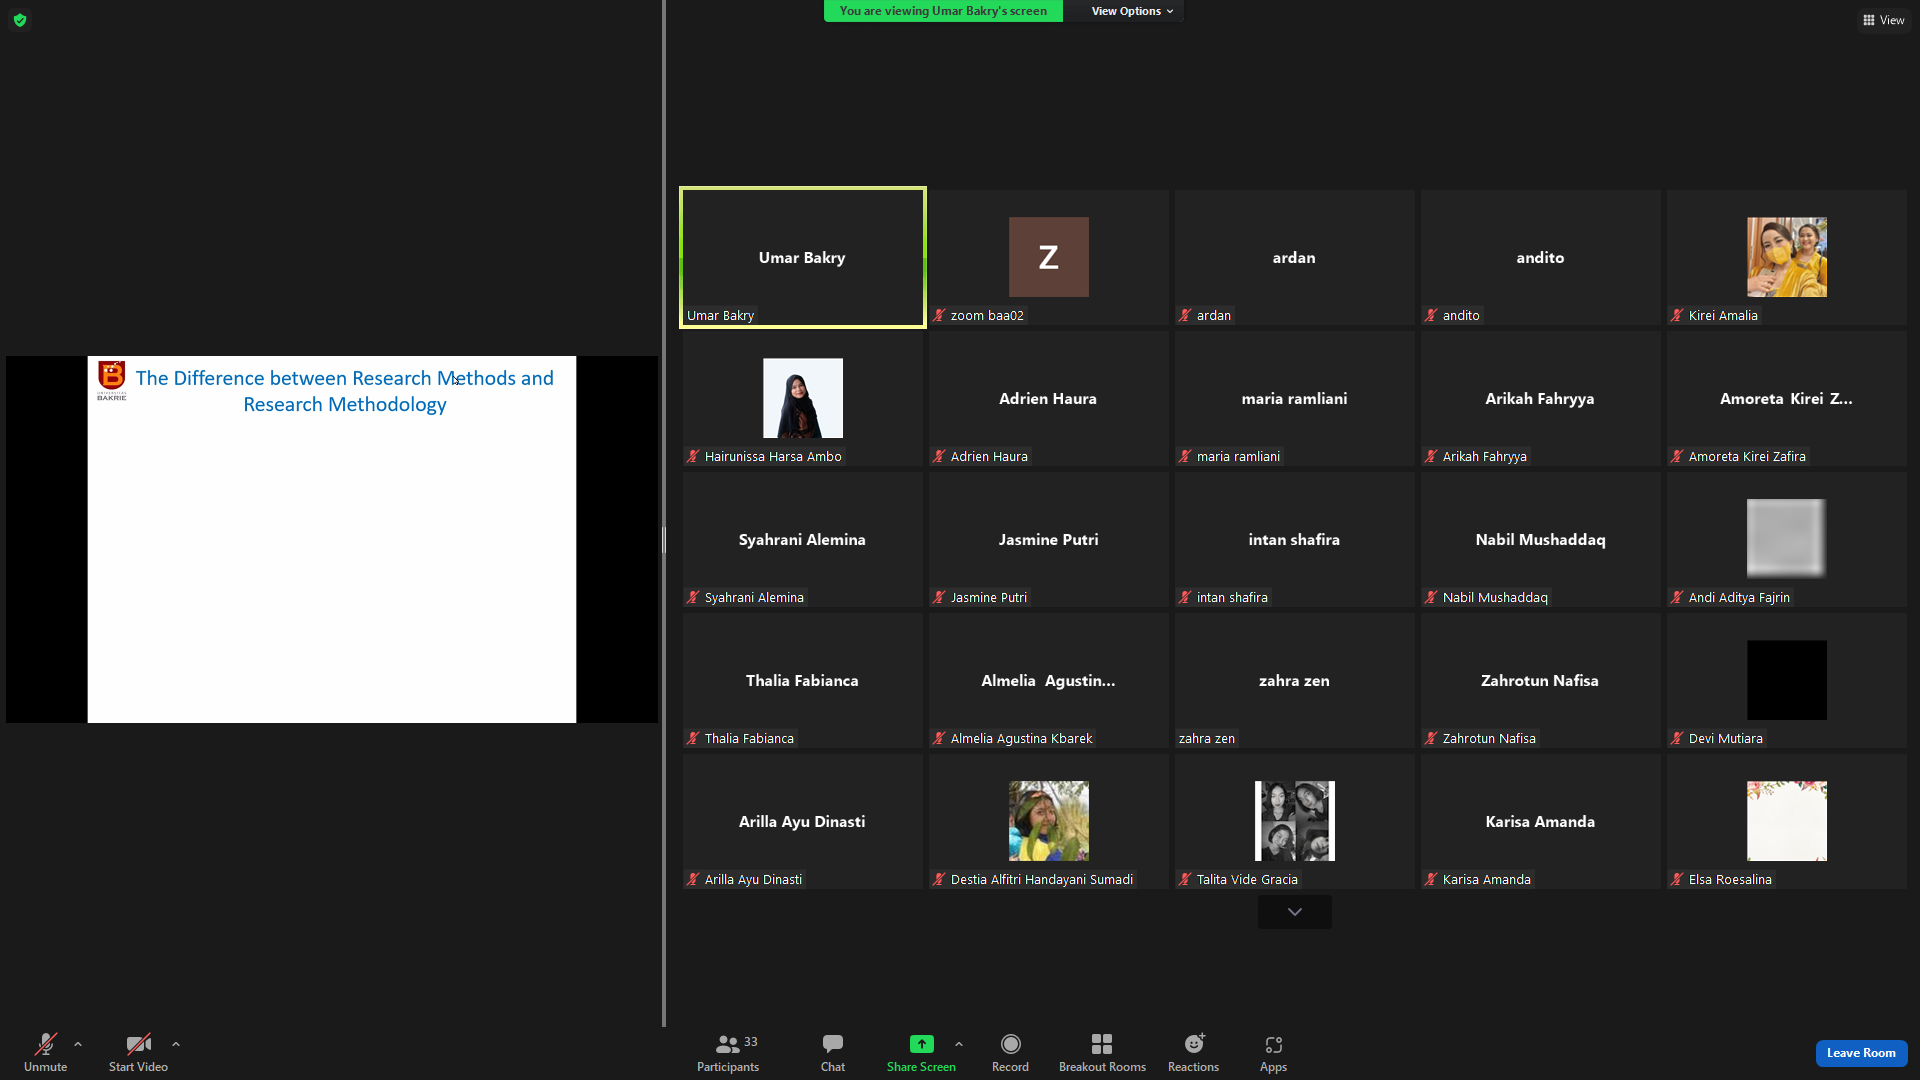Screen dimensions: 1920x1080
Task: Show next page of participants with down chevron
Action: 1295,912
